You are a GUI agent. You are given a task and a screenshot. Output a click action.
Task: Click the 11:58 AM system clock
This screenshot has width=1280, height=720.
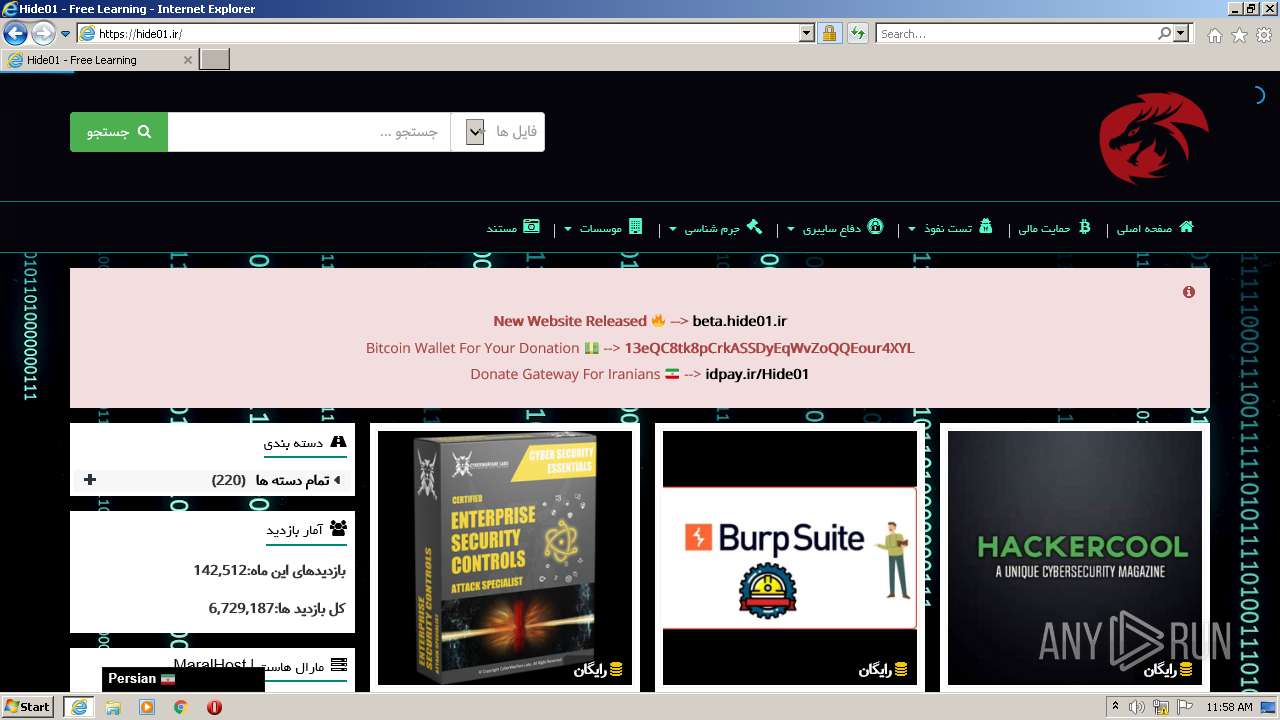tap(1229, 707)
